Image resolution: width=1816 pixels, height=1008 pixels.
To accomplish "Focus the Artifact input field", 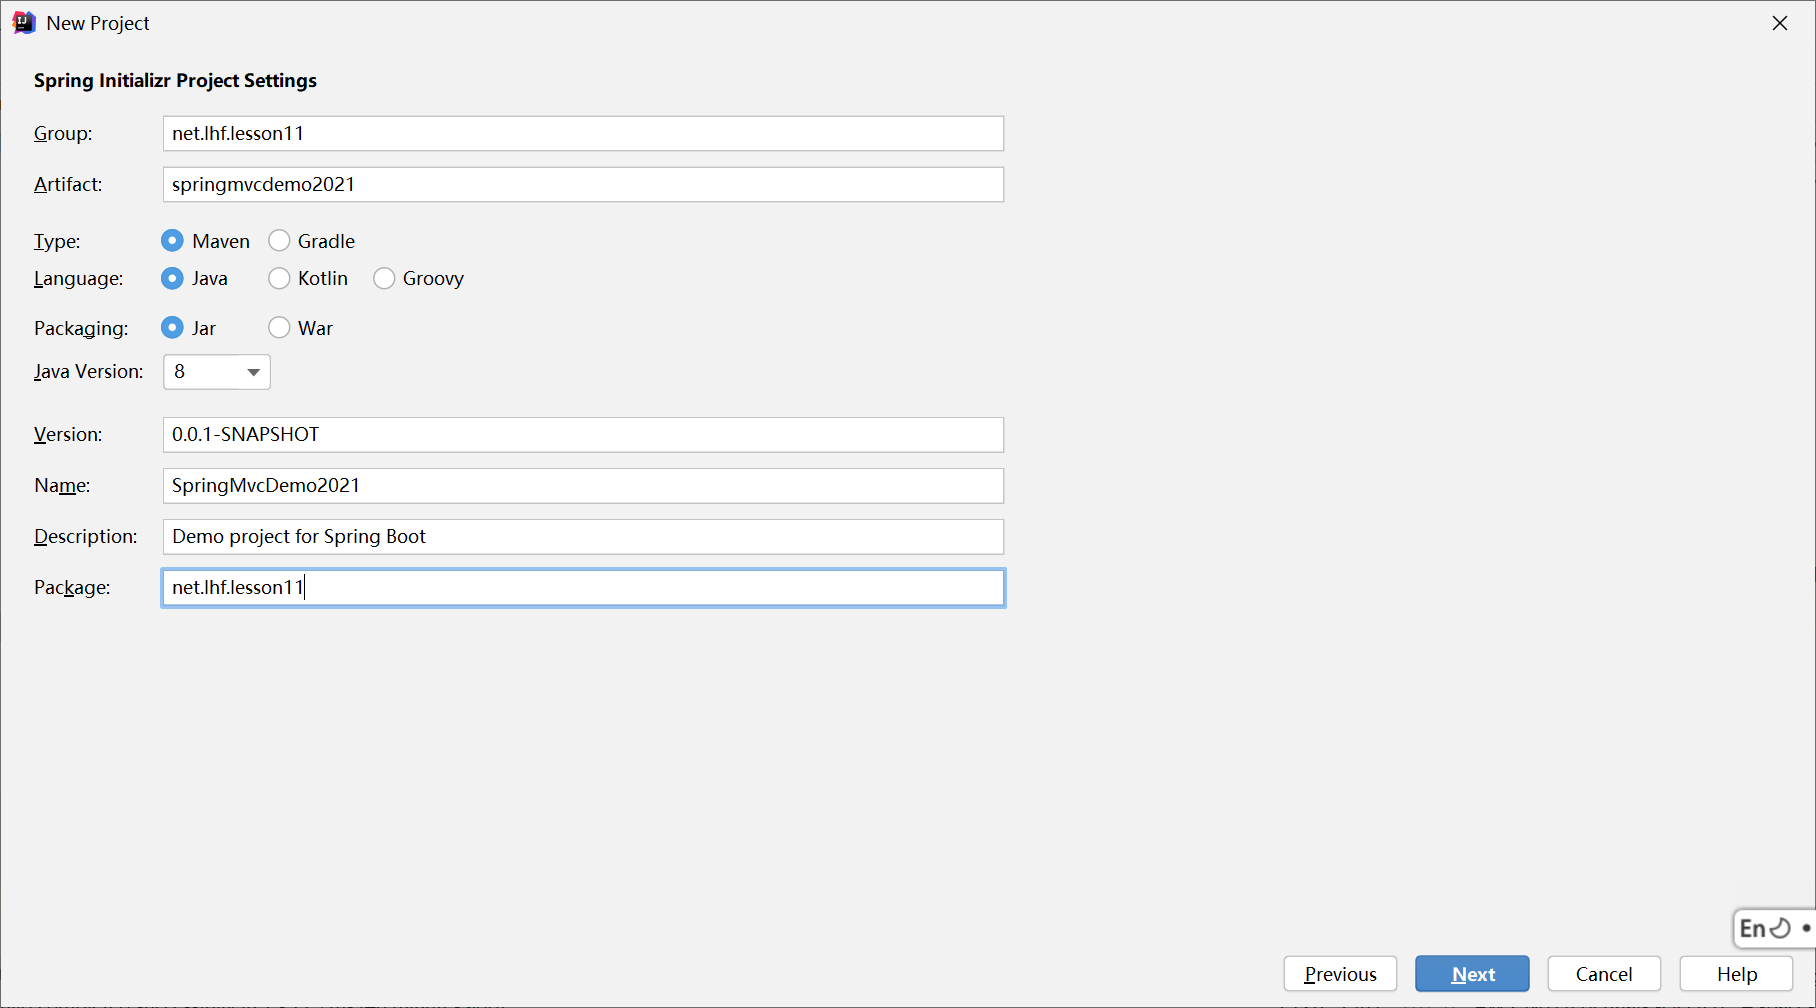I will pyautogui.click(x=583, y=184).
